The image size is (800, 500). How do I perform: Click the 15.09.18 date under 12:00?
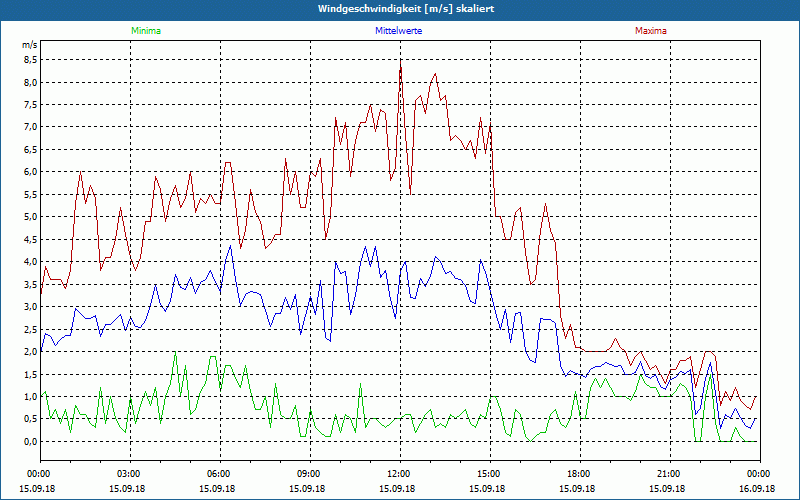pyautogui.click(x=397, y=488)
